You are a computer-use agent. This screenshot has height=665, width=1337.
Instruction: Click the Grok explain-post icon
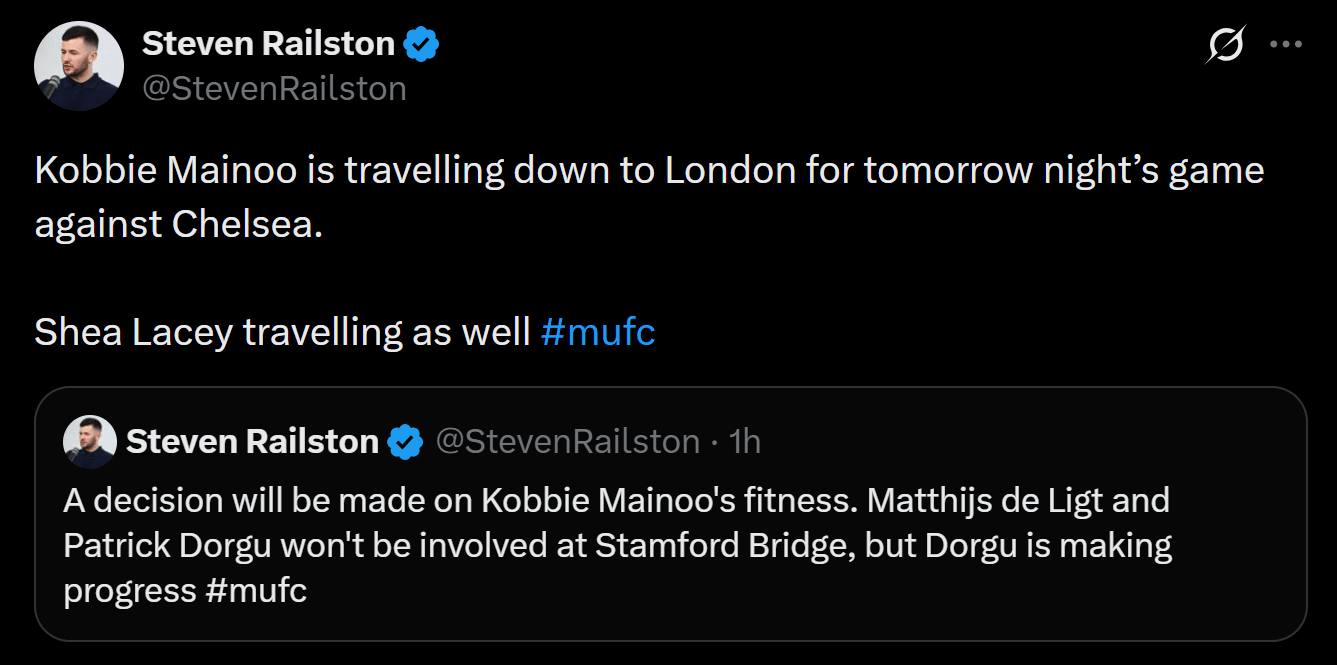coord(1226,45)
